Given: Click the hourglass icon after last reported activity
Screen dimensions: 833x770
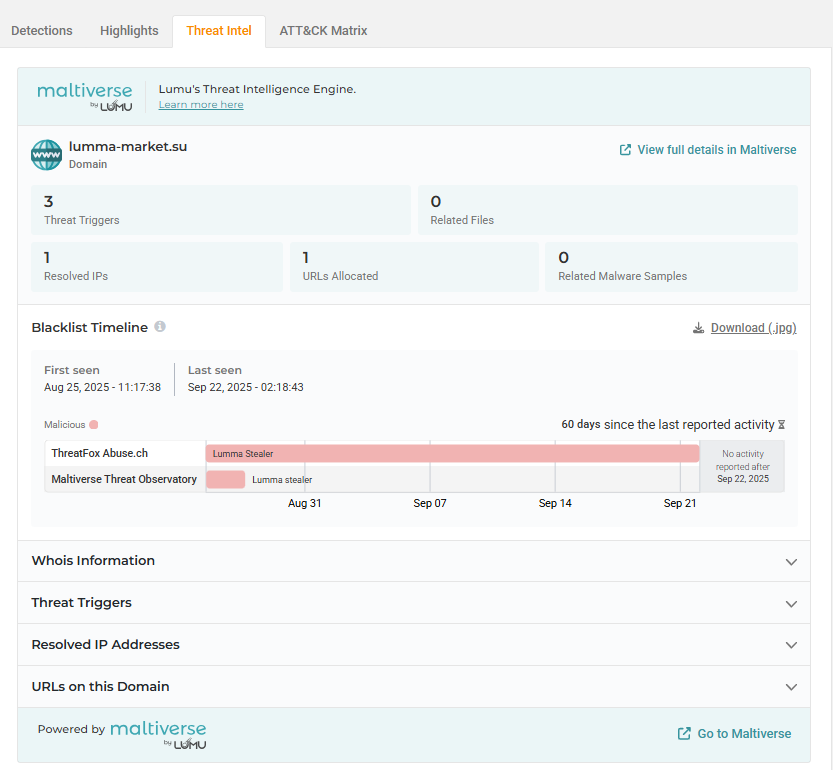Looking at the screenshot, I should pyautogui.click(x=781, y=425).
